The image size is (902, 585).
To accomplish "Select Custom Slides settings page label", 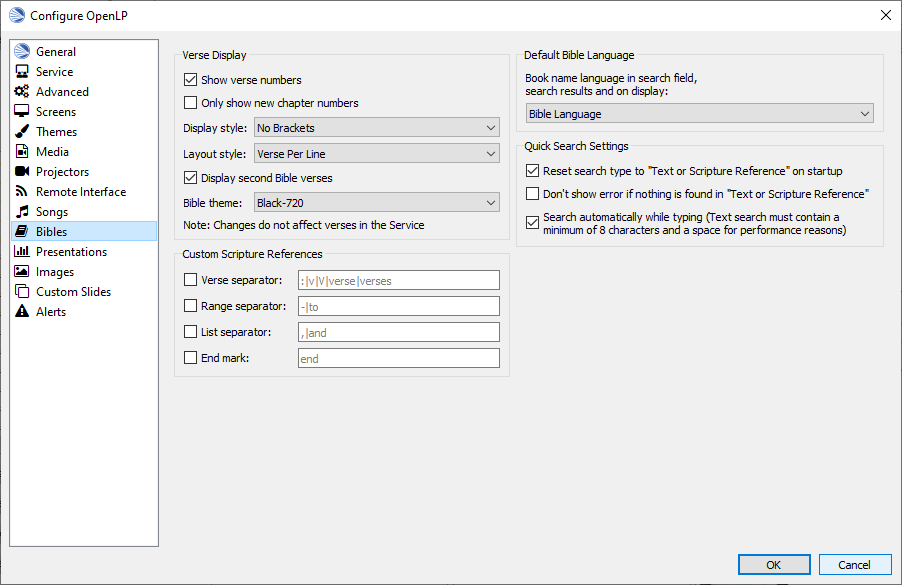I will tap(74, 292).
